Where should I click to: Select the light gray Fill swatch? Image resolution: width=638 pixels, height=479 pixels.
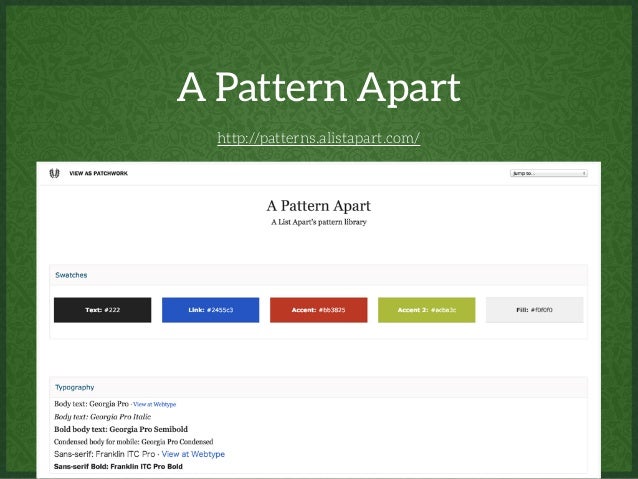[x=535, y=310]
